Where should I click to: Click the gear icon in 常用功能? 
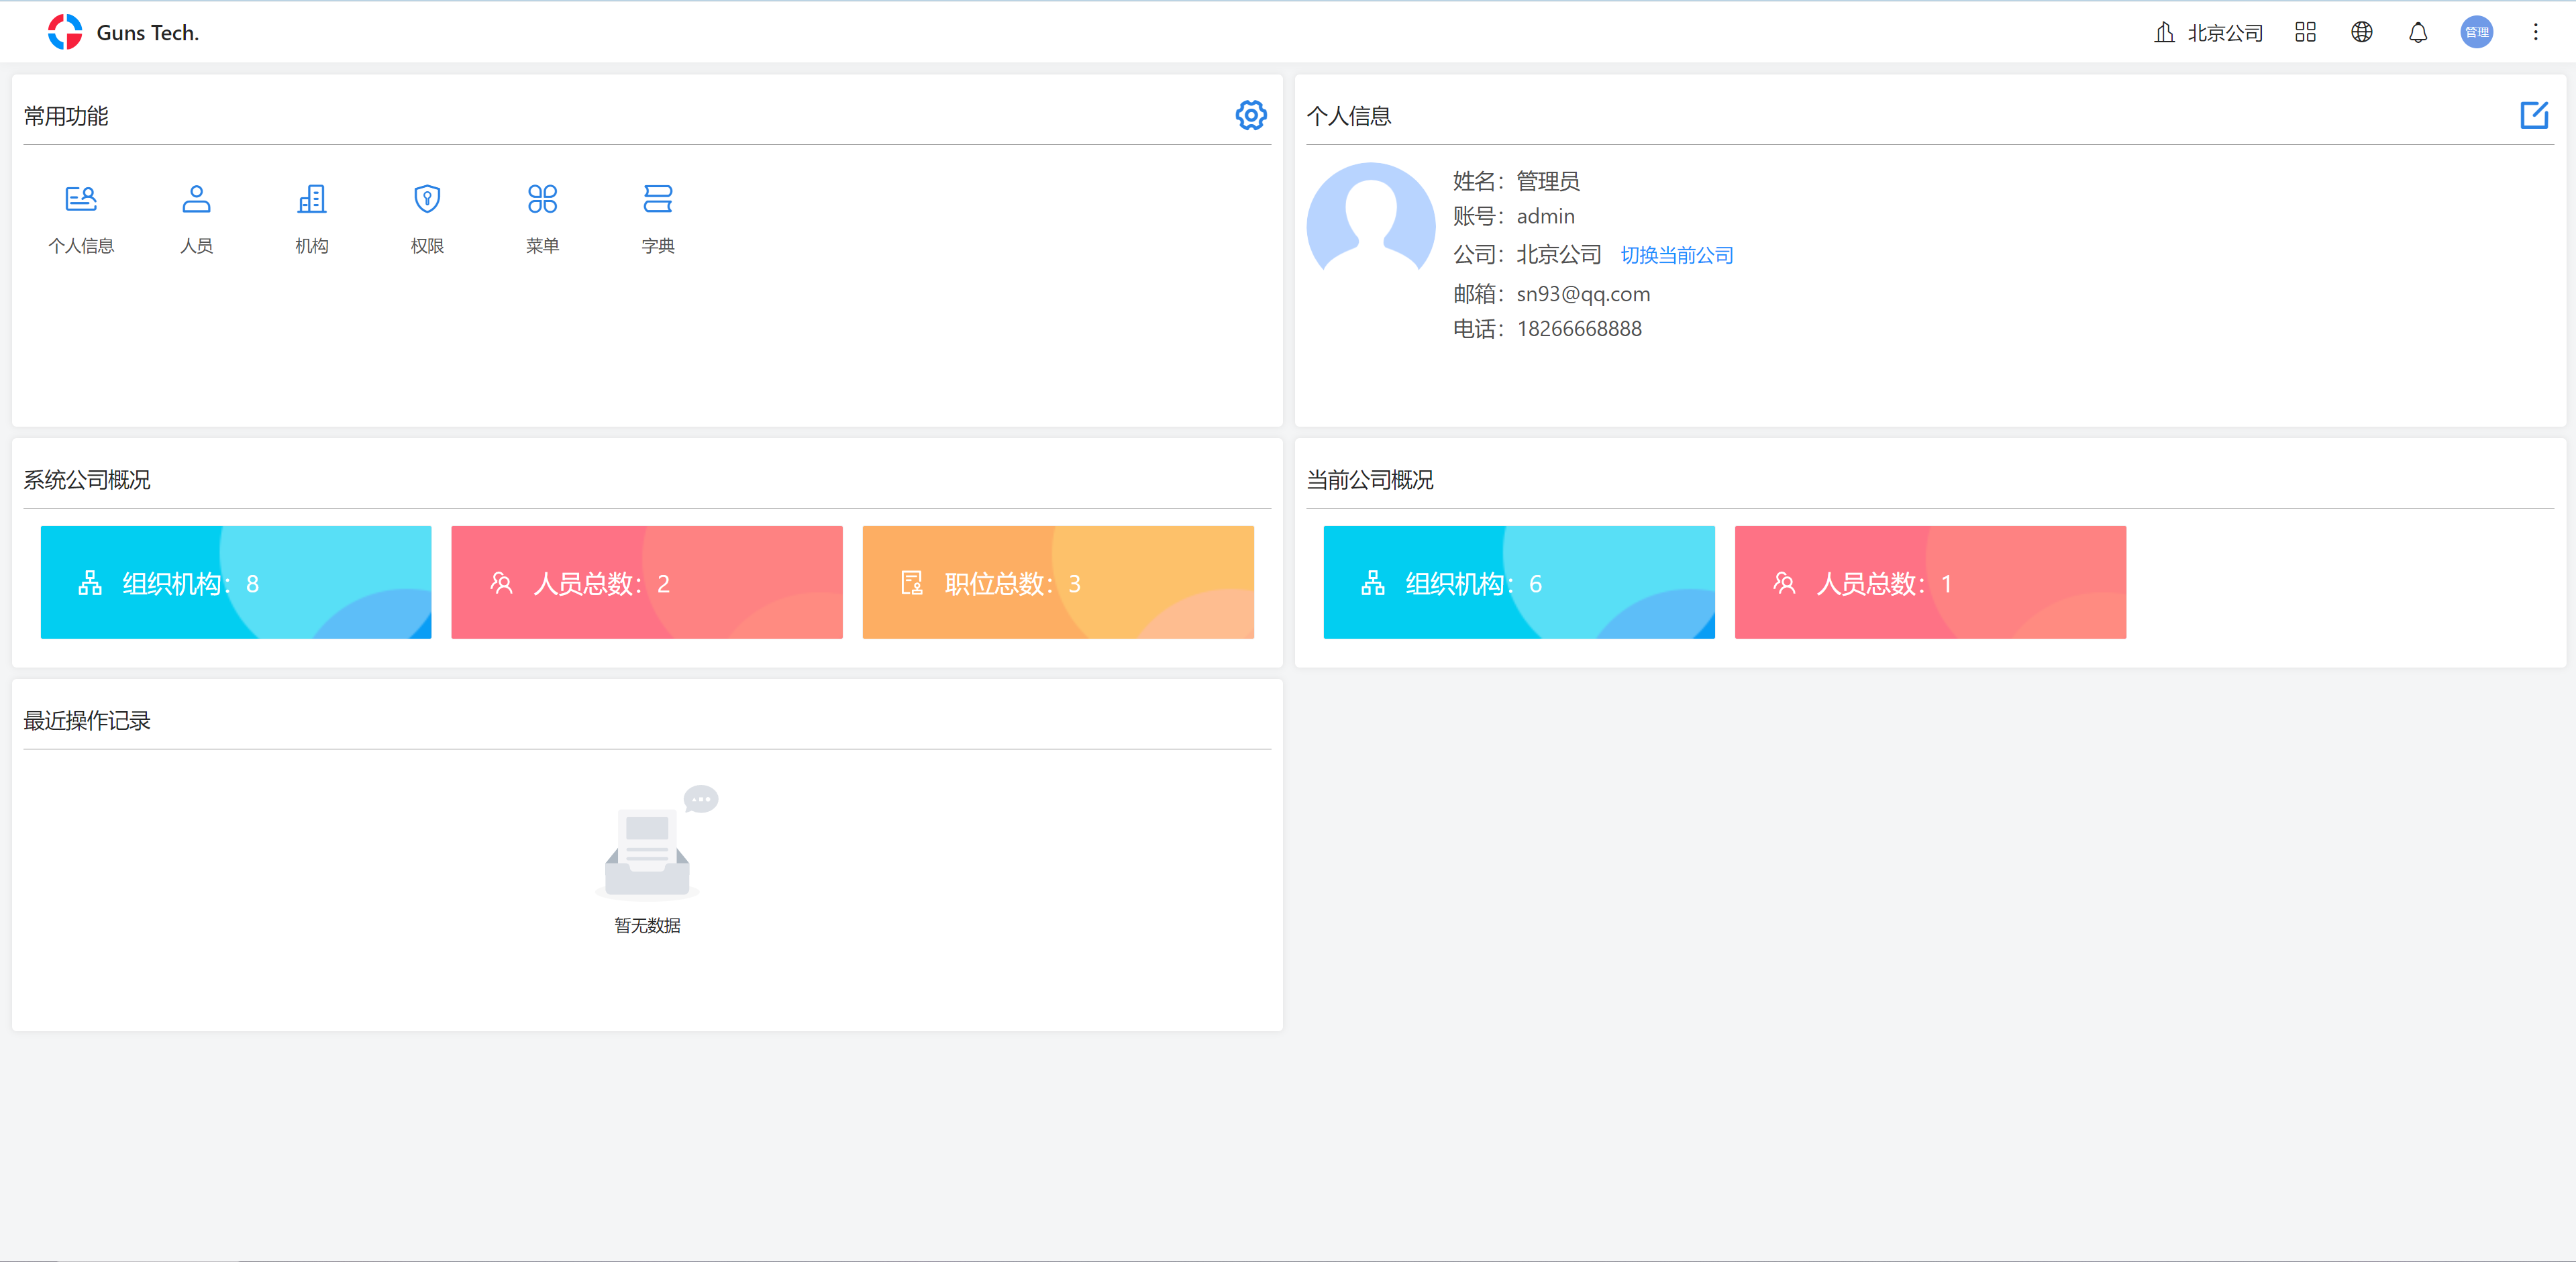click(1250, 115)
